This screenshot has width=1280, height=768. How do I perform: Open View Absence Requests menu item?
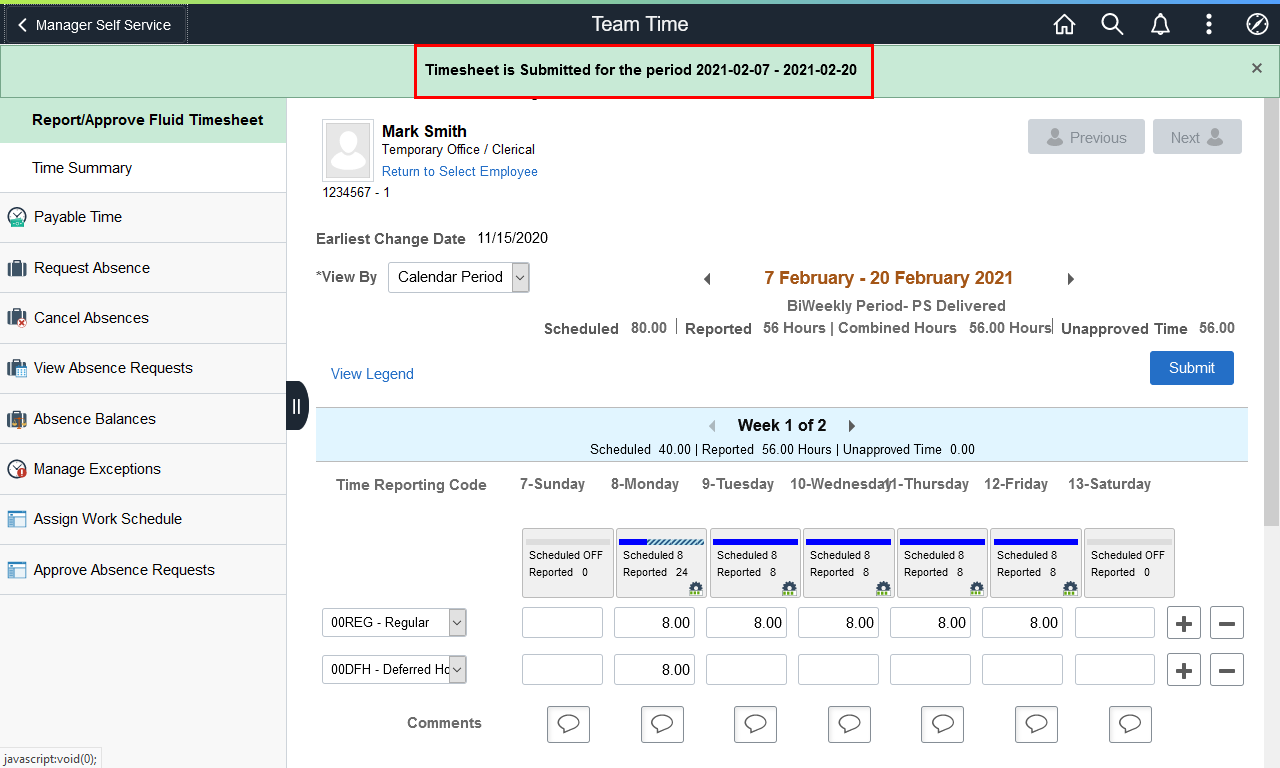(143, 368)
